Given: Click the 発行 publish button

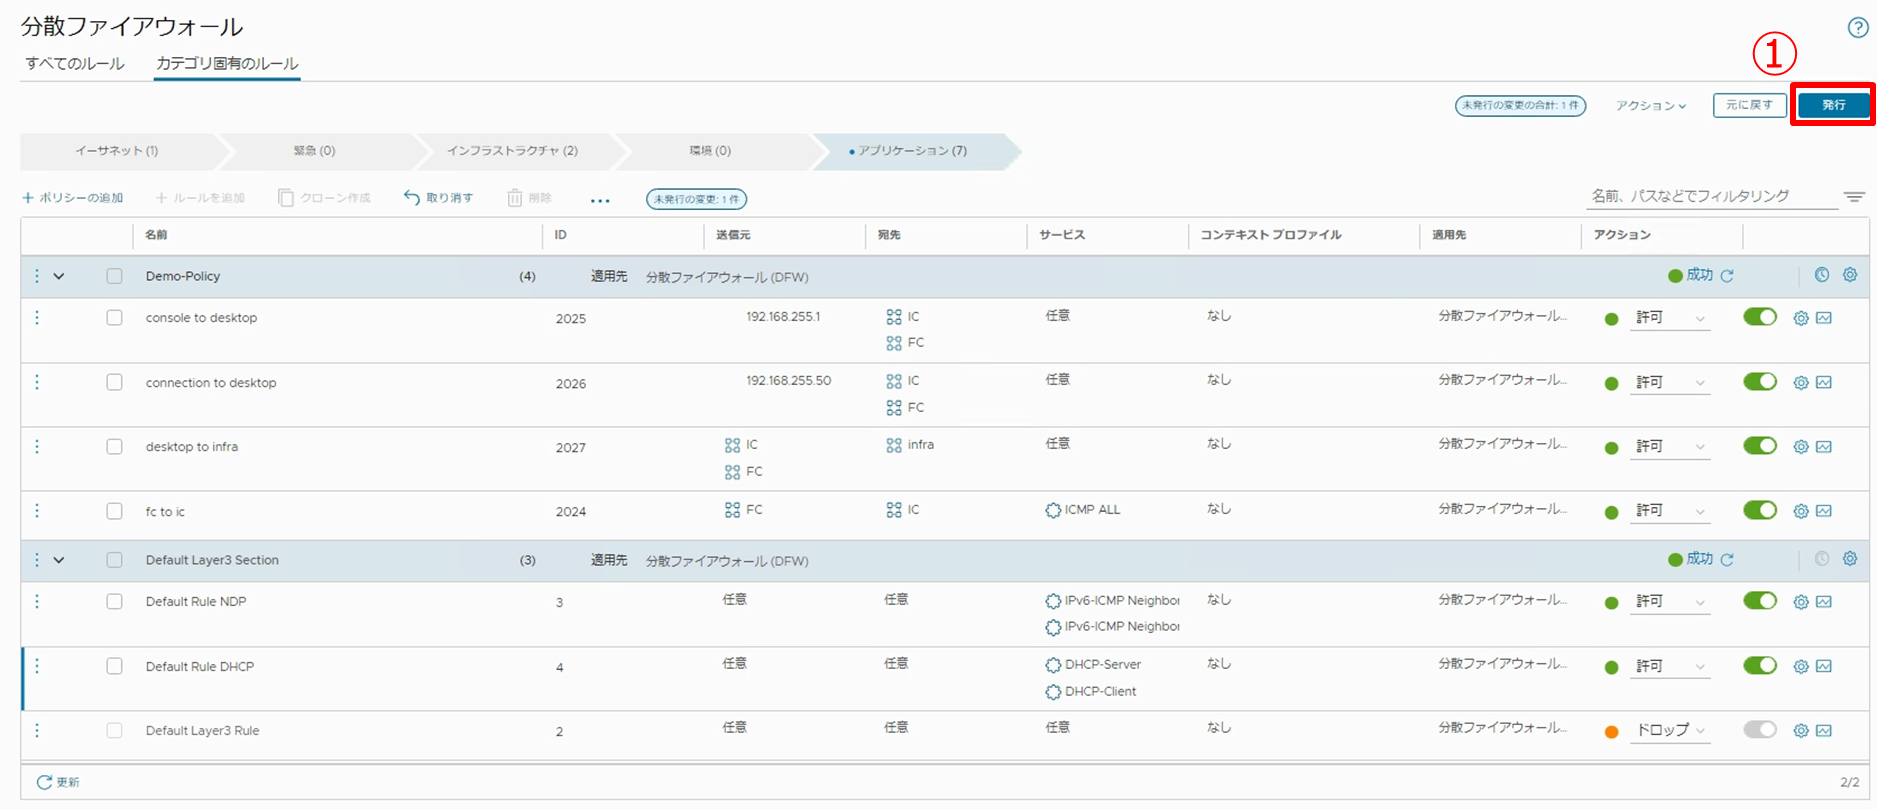Looking at the screenshot, I should (x=1832, y=105).
